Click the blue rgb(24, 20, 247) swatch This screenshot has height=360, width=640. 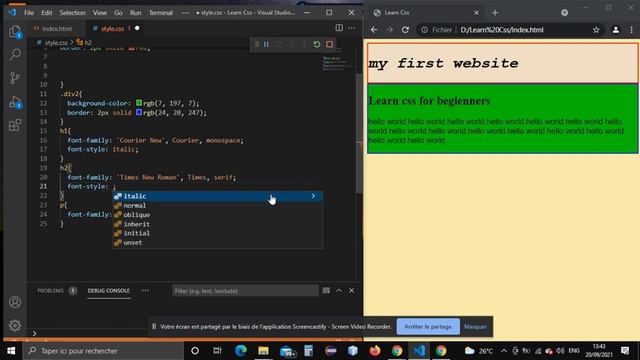point(139,112)
